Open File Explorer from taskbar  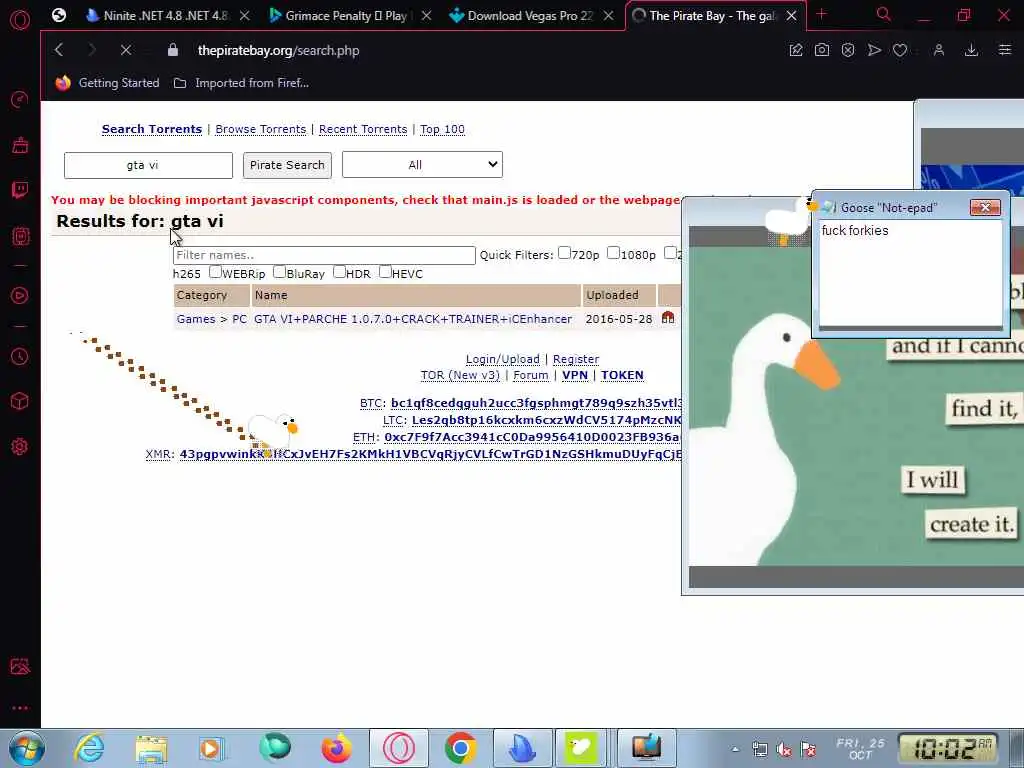tap(151, 748)
